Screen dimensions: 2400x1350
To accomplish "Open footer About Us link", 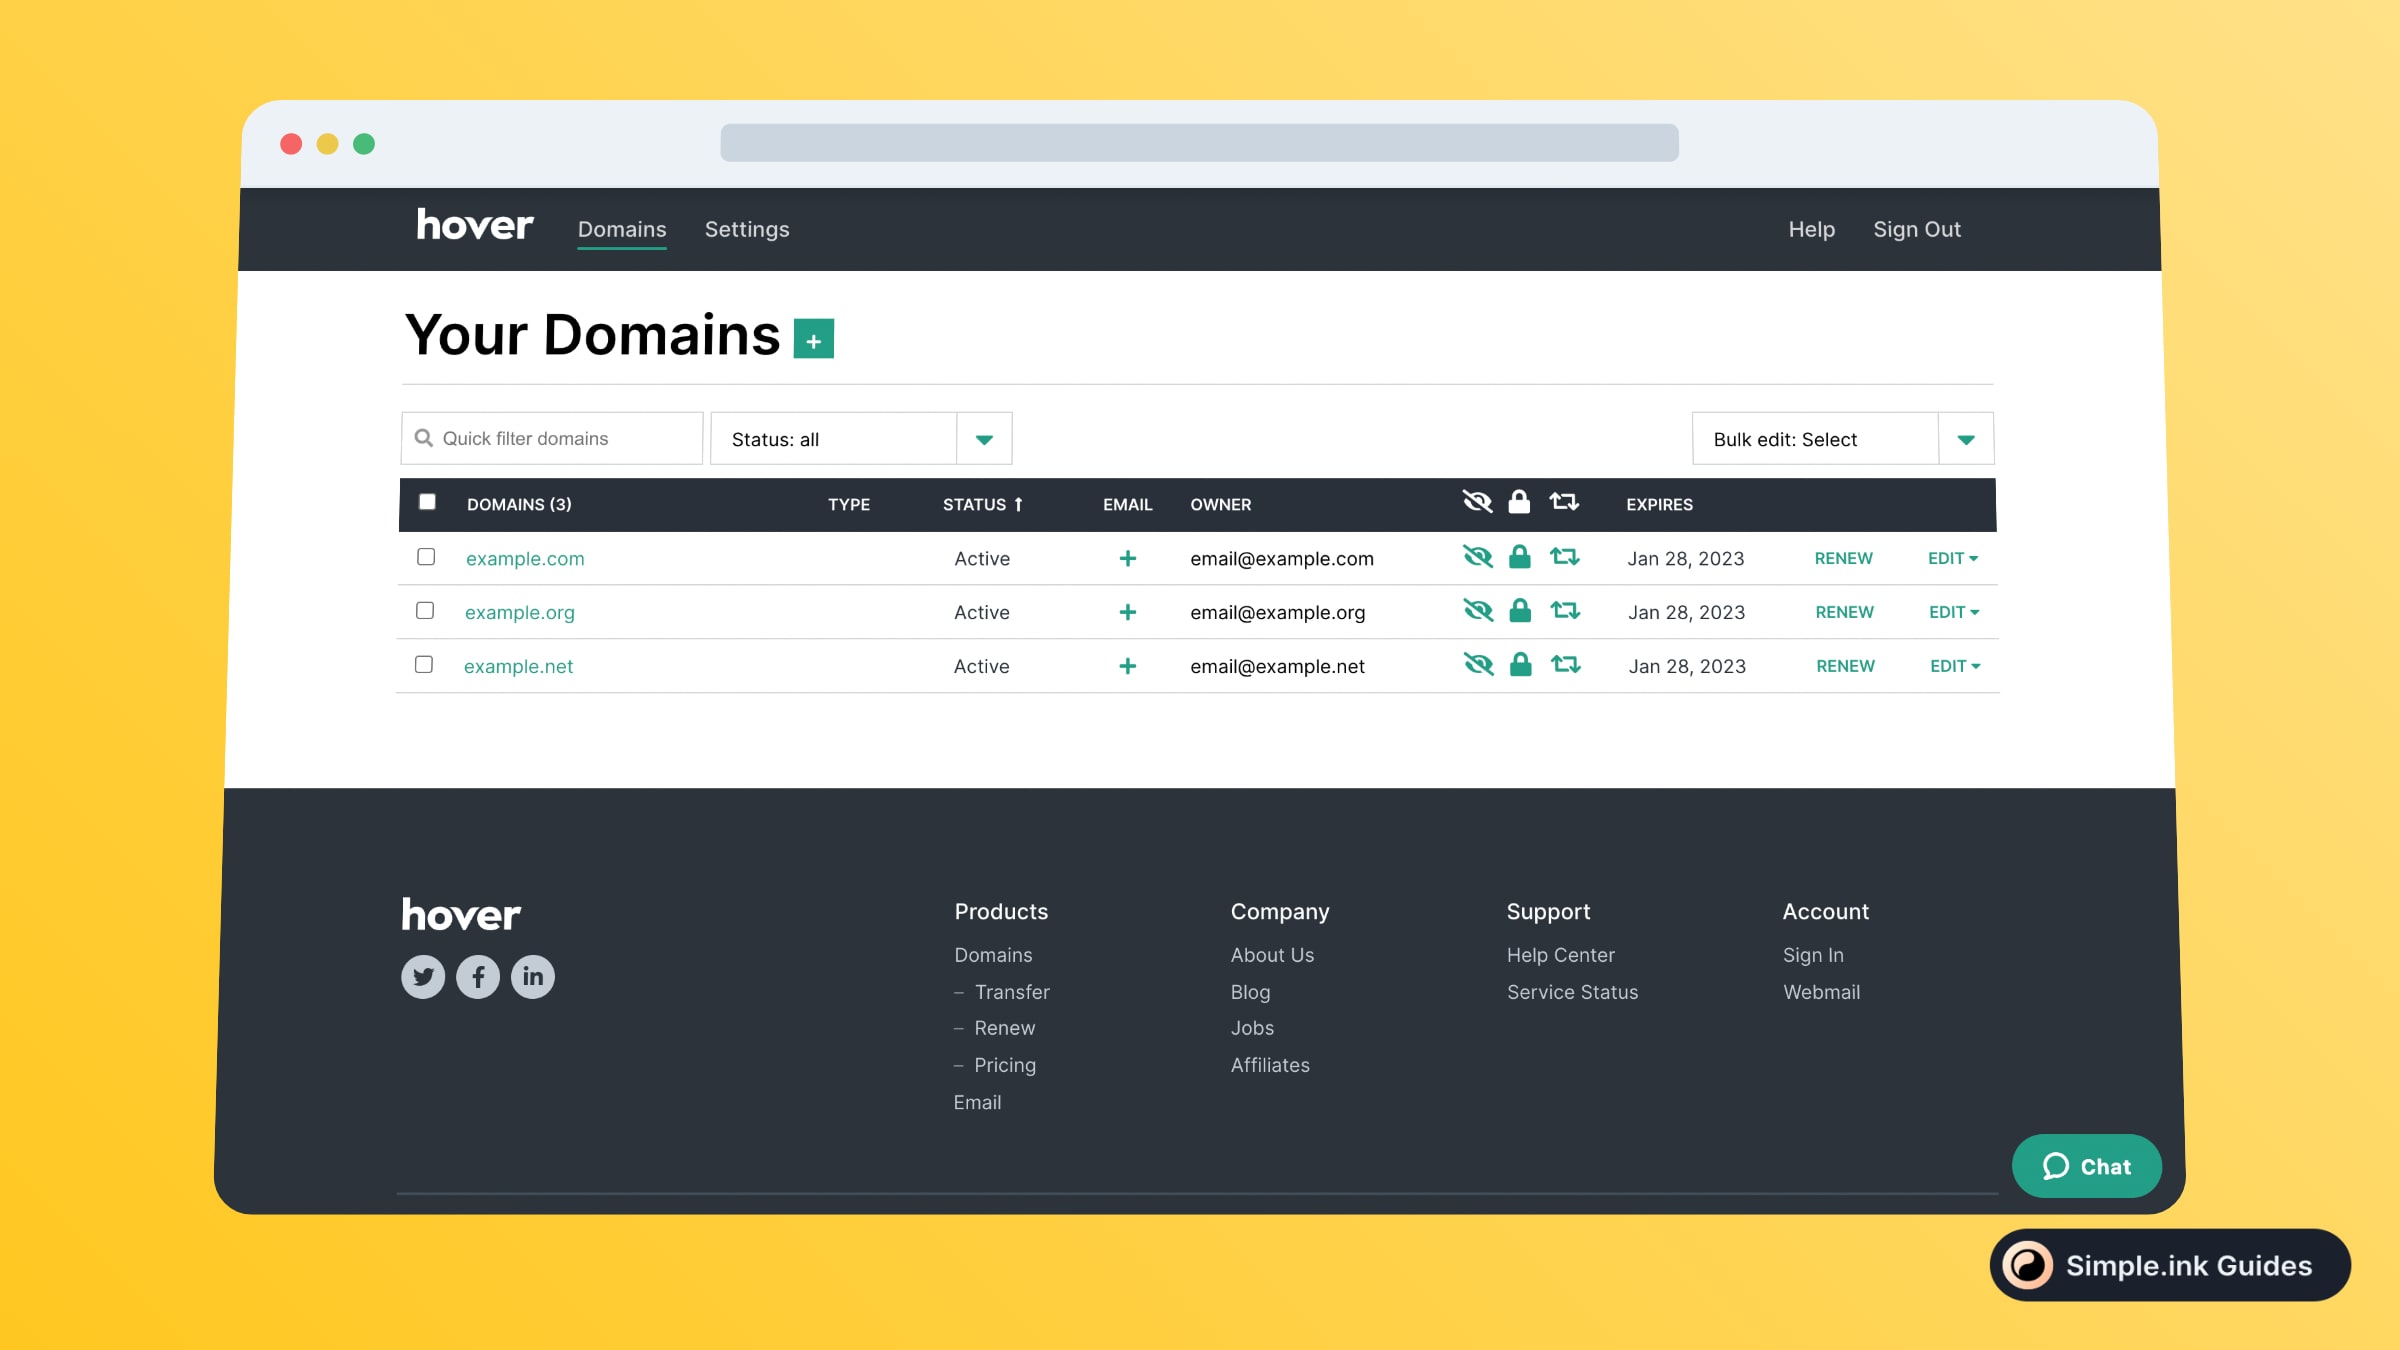I will coord(1272,955).
